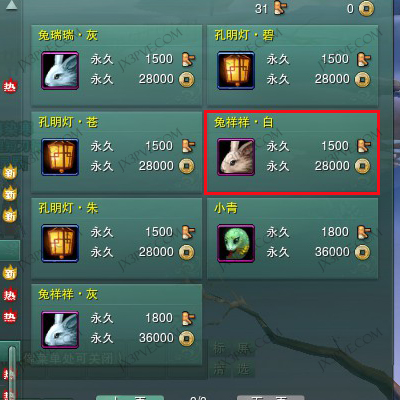The height and width of the screenshot is (400, 400).
Task: Select the 兔瑞瑞·灰 gray rabbit icon
Action: click(60, 71)
